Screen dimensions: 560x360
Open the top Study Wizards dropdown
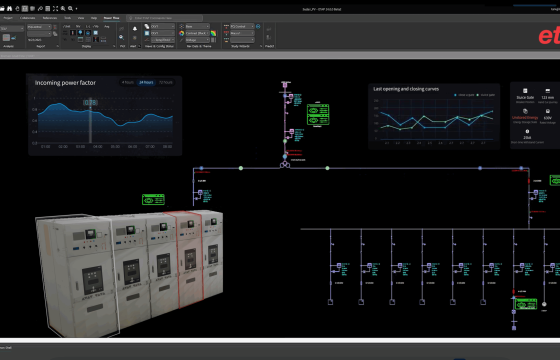[x=242, y=26]
